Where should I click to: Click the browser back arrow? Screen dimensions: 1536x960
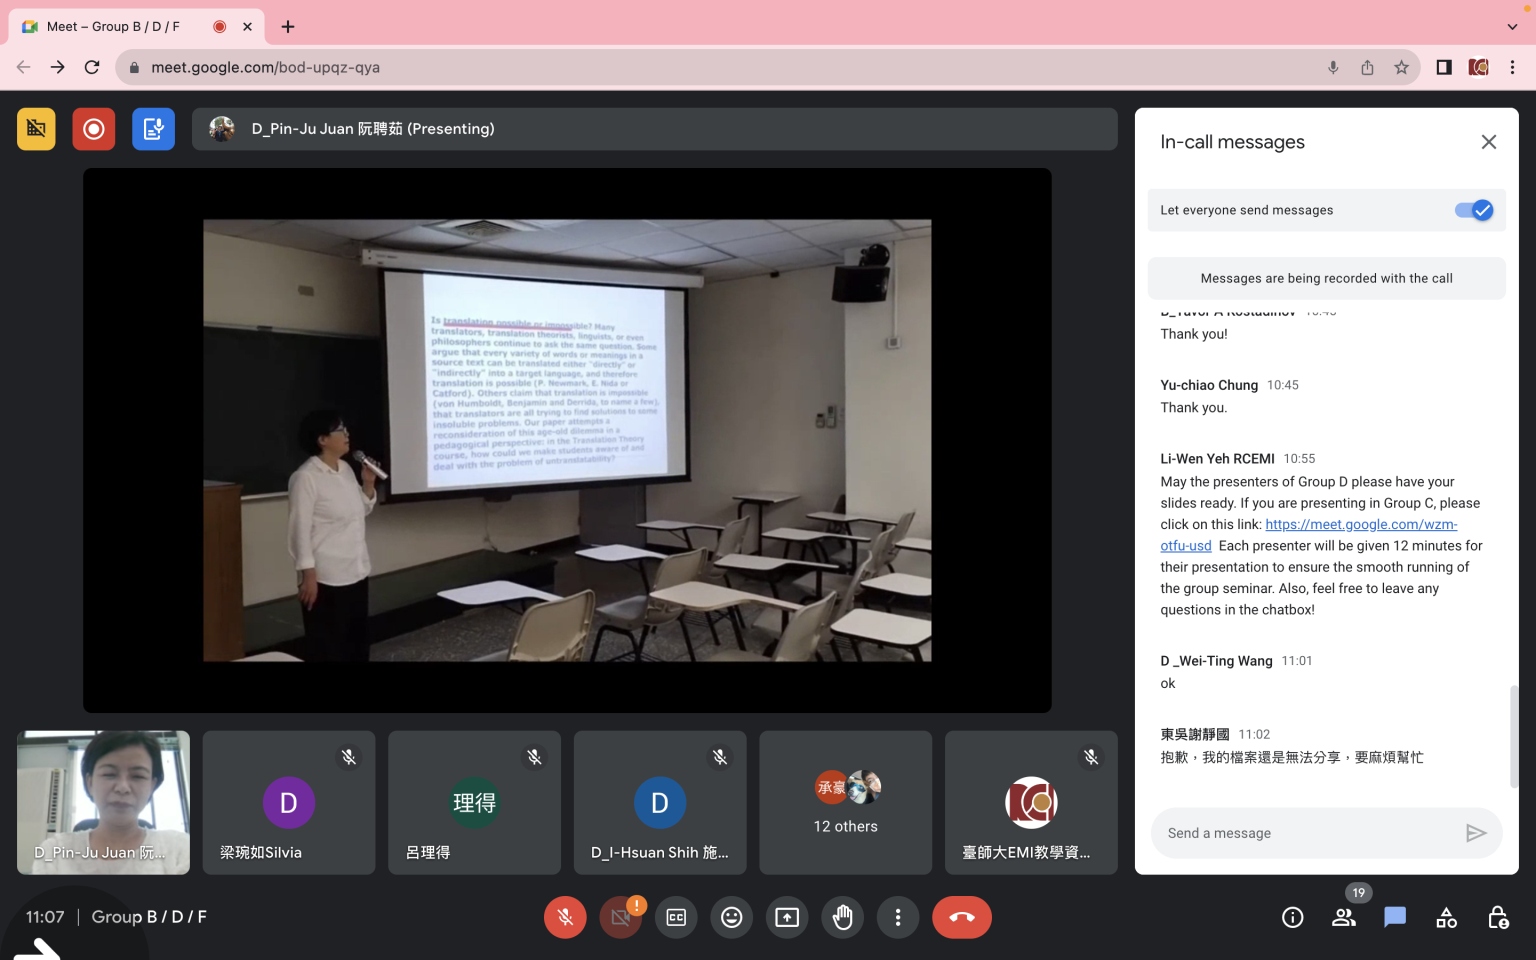(x=23, y=67)
